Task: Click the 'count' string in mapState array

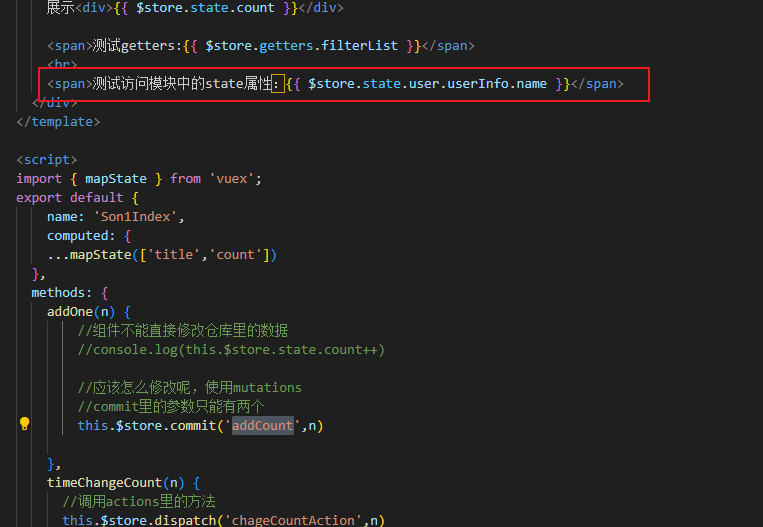Action: 236,254
